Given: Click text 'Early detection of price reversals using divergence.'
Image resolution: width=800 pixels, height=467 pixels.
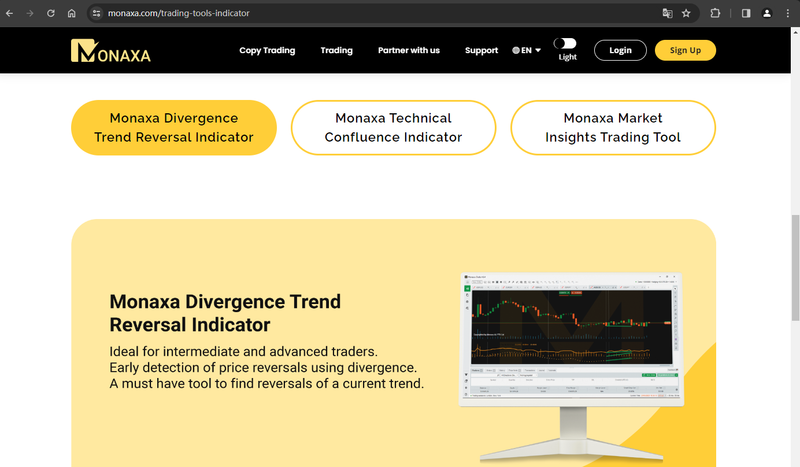Looking at the screenshot, I should (263, 367).
